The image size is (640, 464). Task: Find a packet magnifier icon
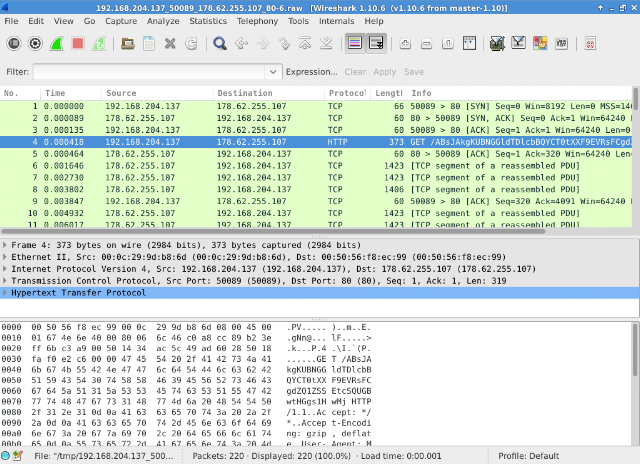coord(220,43)
